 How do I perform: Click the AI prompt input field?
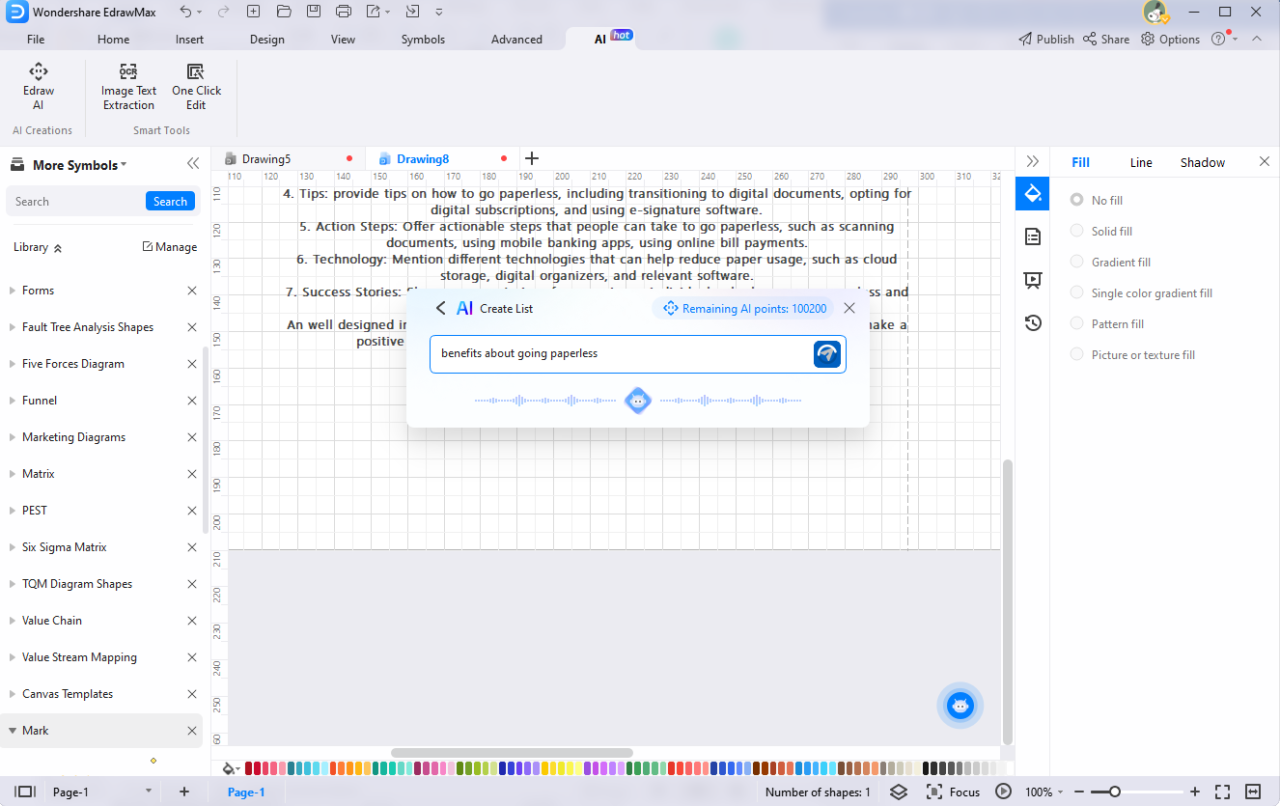(620, 354)
